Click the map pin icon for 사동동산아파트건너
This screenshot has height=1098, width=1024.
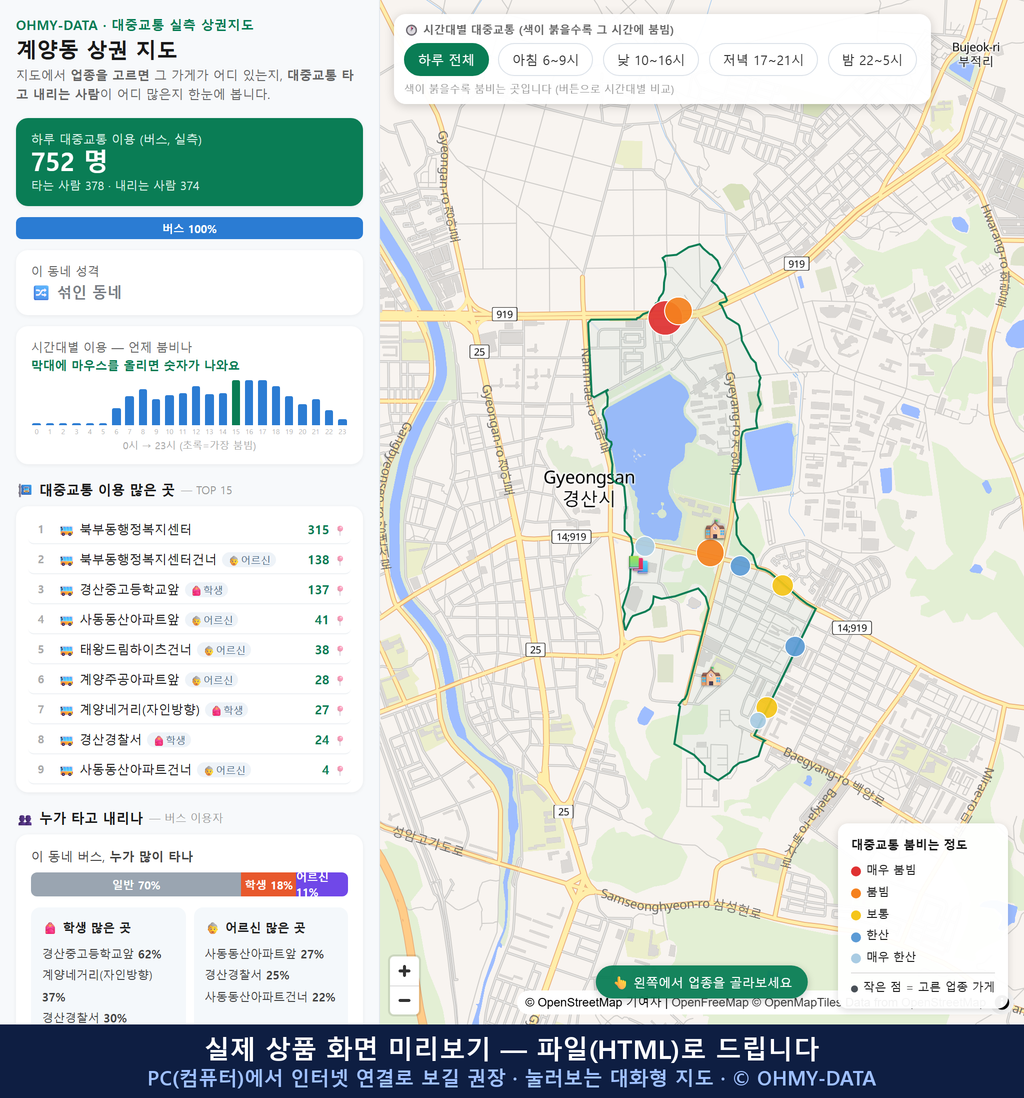(x=340, y=770)
